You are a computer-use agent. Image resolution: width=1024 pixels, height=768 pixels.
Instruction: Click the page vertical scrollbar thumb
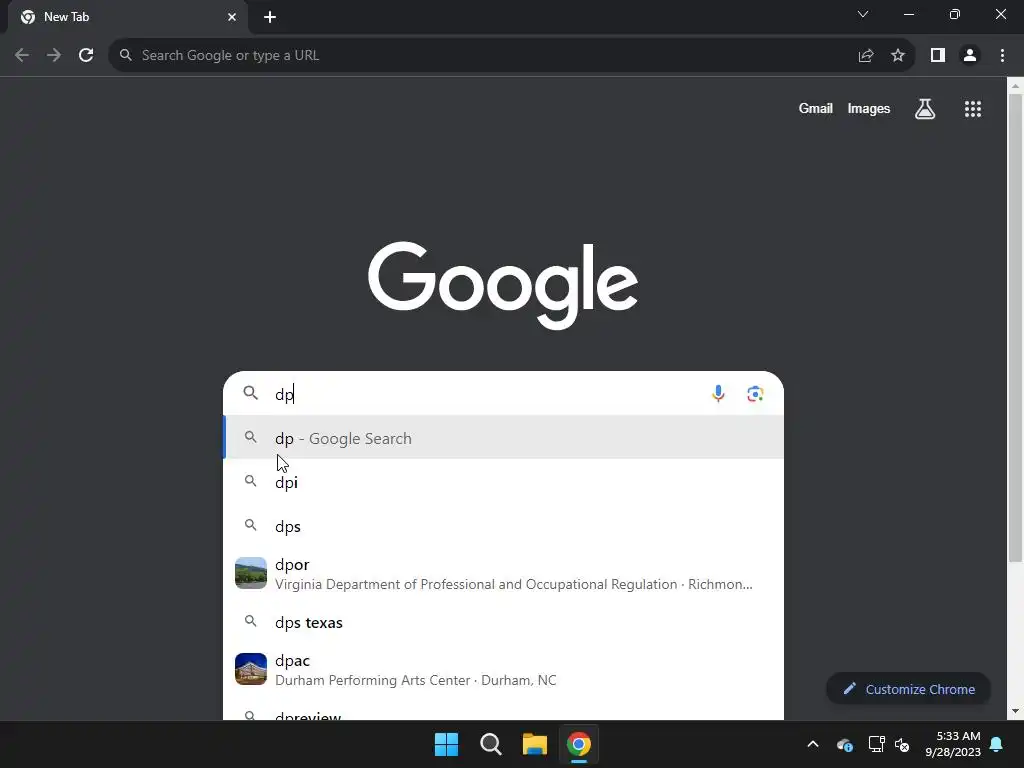(x=1015, y=327)
